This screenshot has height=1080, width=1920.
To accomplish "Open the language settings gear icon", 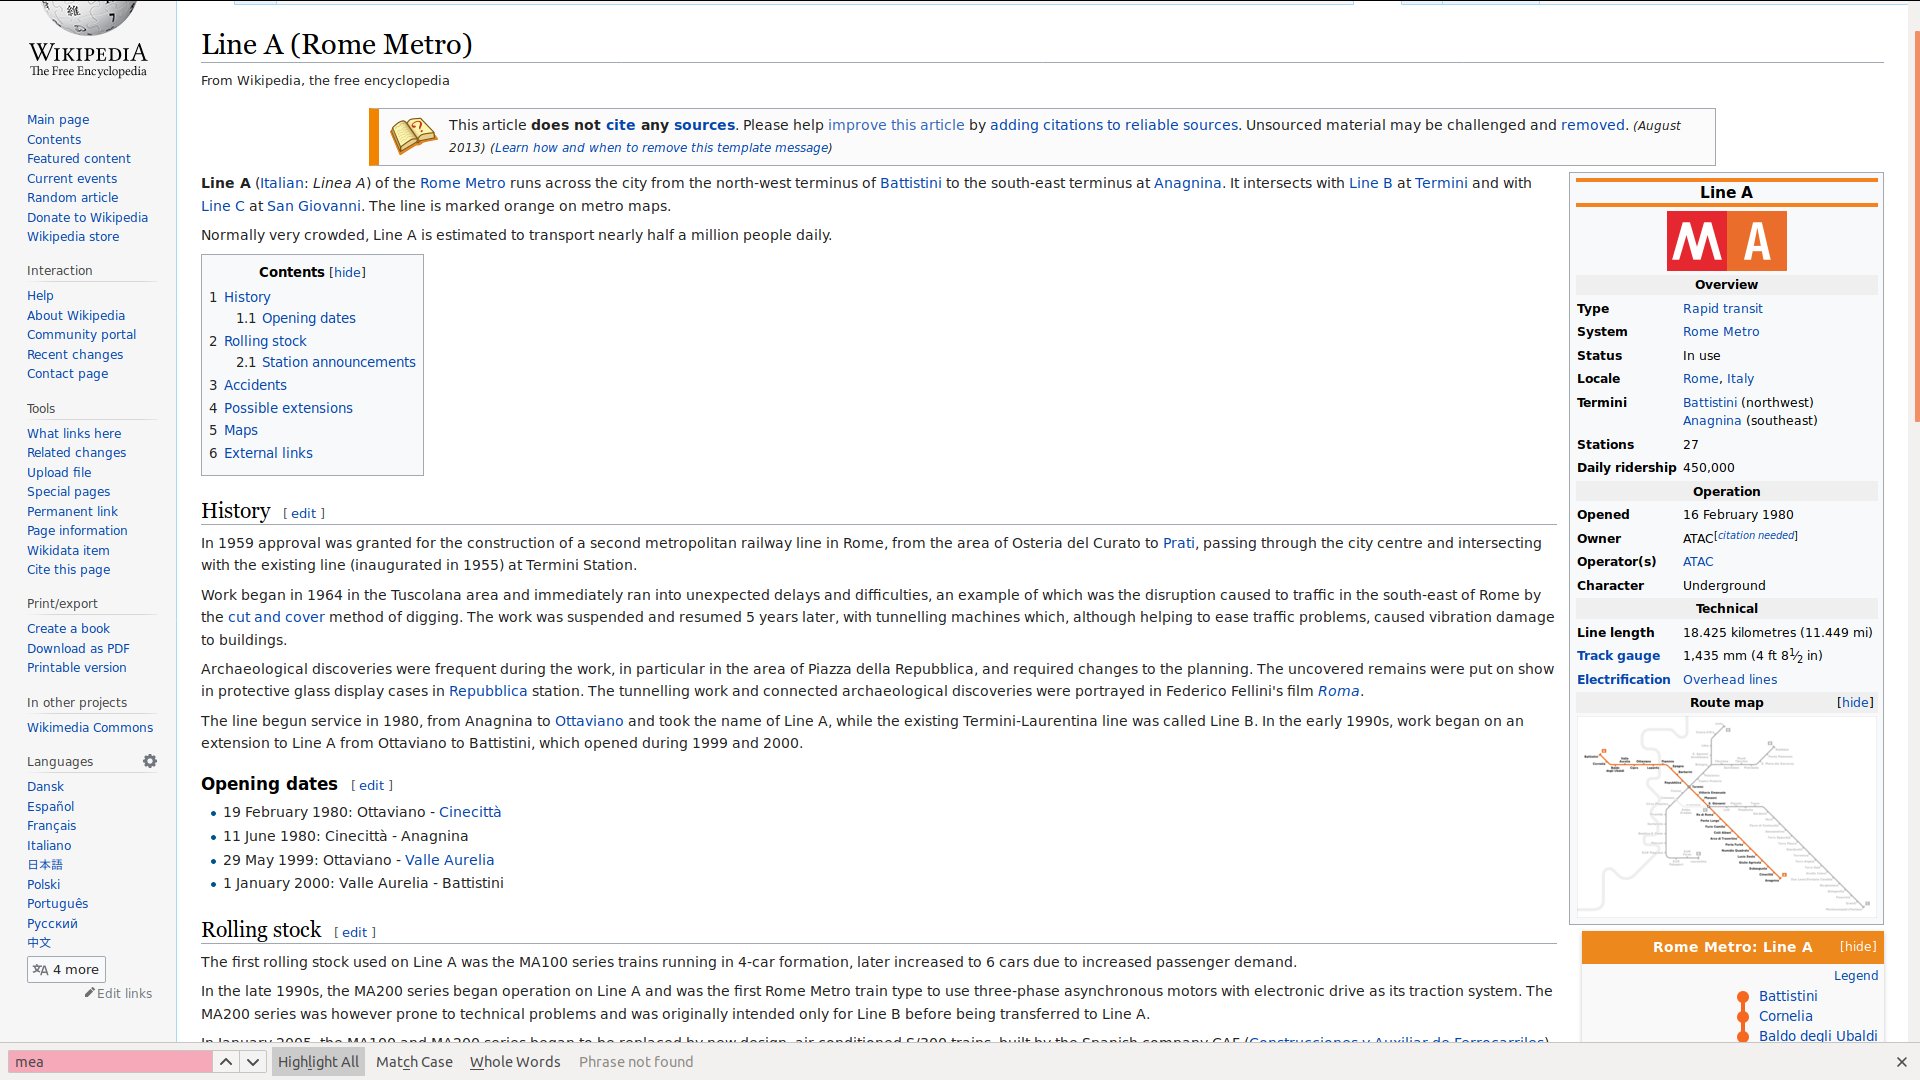I will [x=150, y=761].
